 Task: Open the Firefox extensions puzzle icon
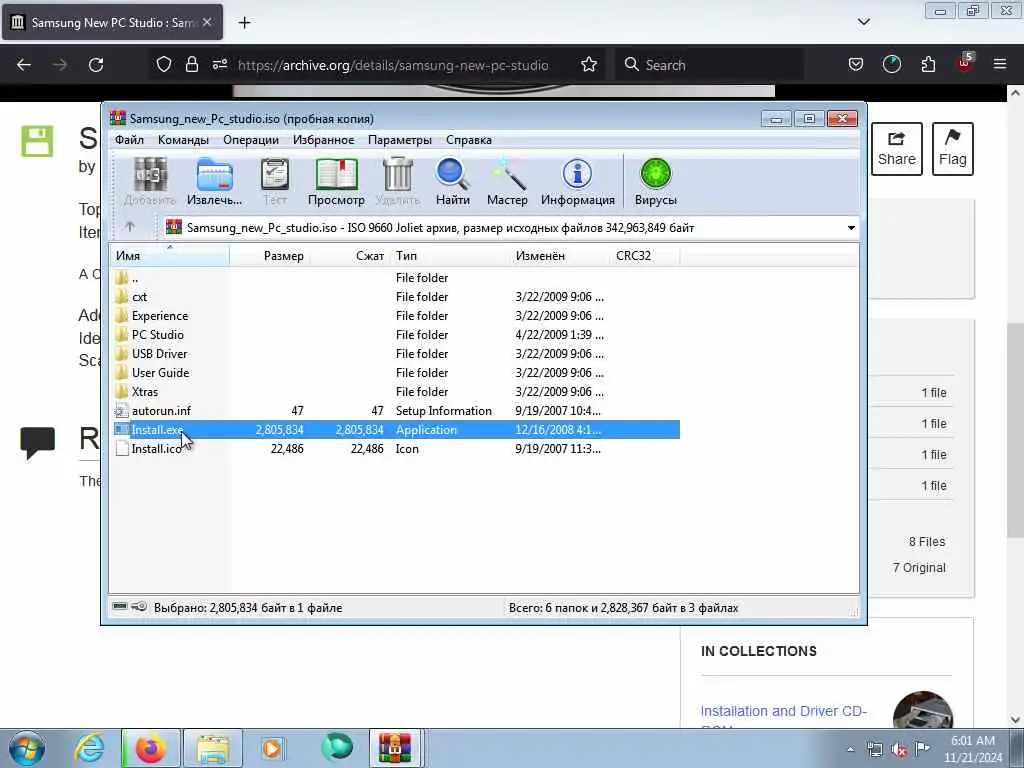928,65
